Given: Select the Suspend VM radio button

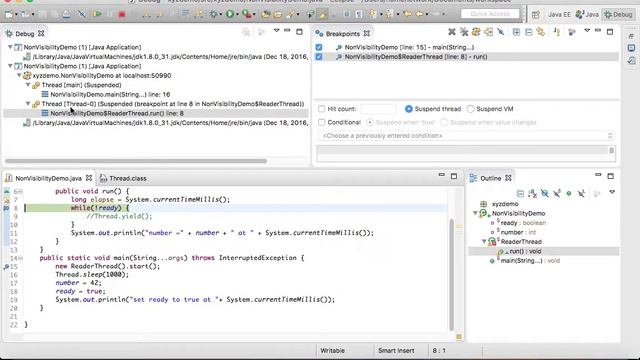Looking at the screenshot, I should (x=471, y=109).
